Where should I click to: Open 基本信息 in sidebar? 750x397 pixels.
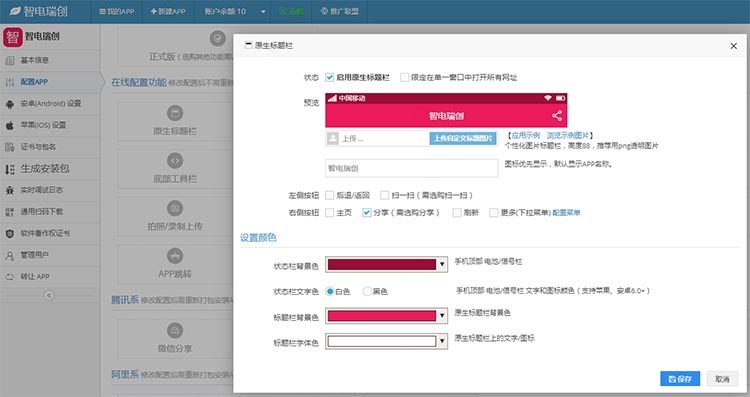click(50, 60)
